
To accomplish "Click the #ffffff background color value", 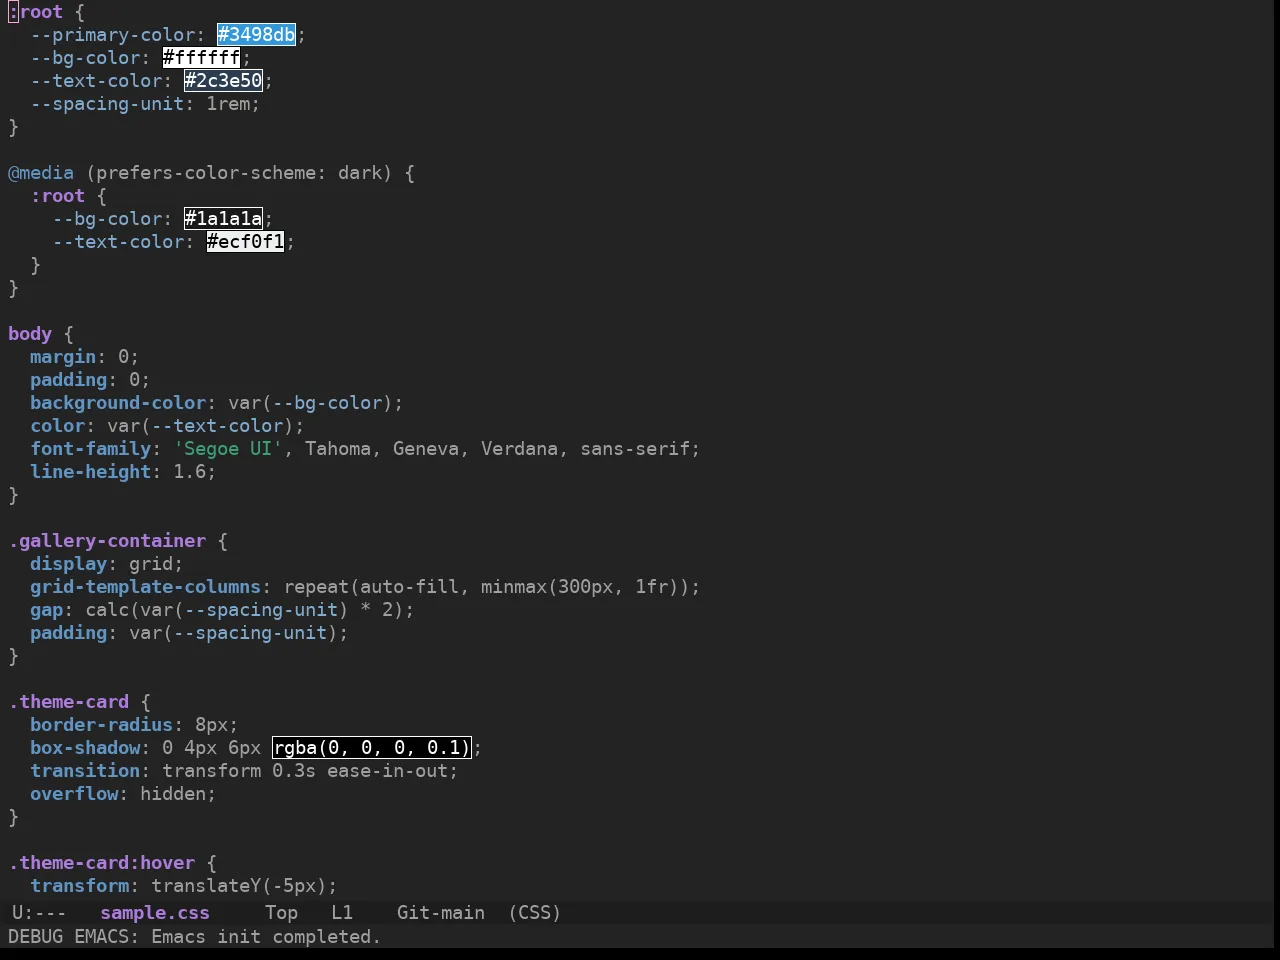I will click(x=201, y=58).
